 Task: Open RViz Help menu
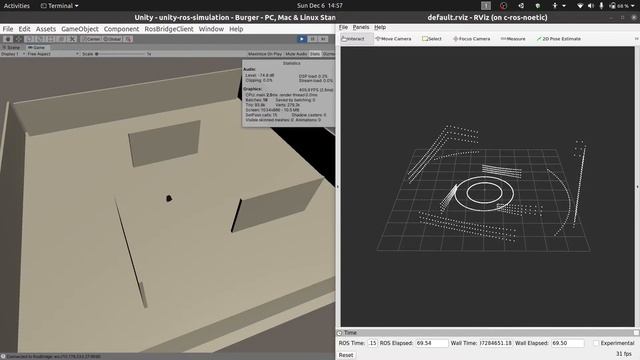(380, 27)
